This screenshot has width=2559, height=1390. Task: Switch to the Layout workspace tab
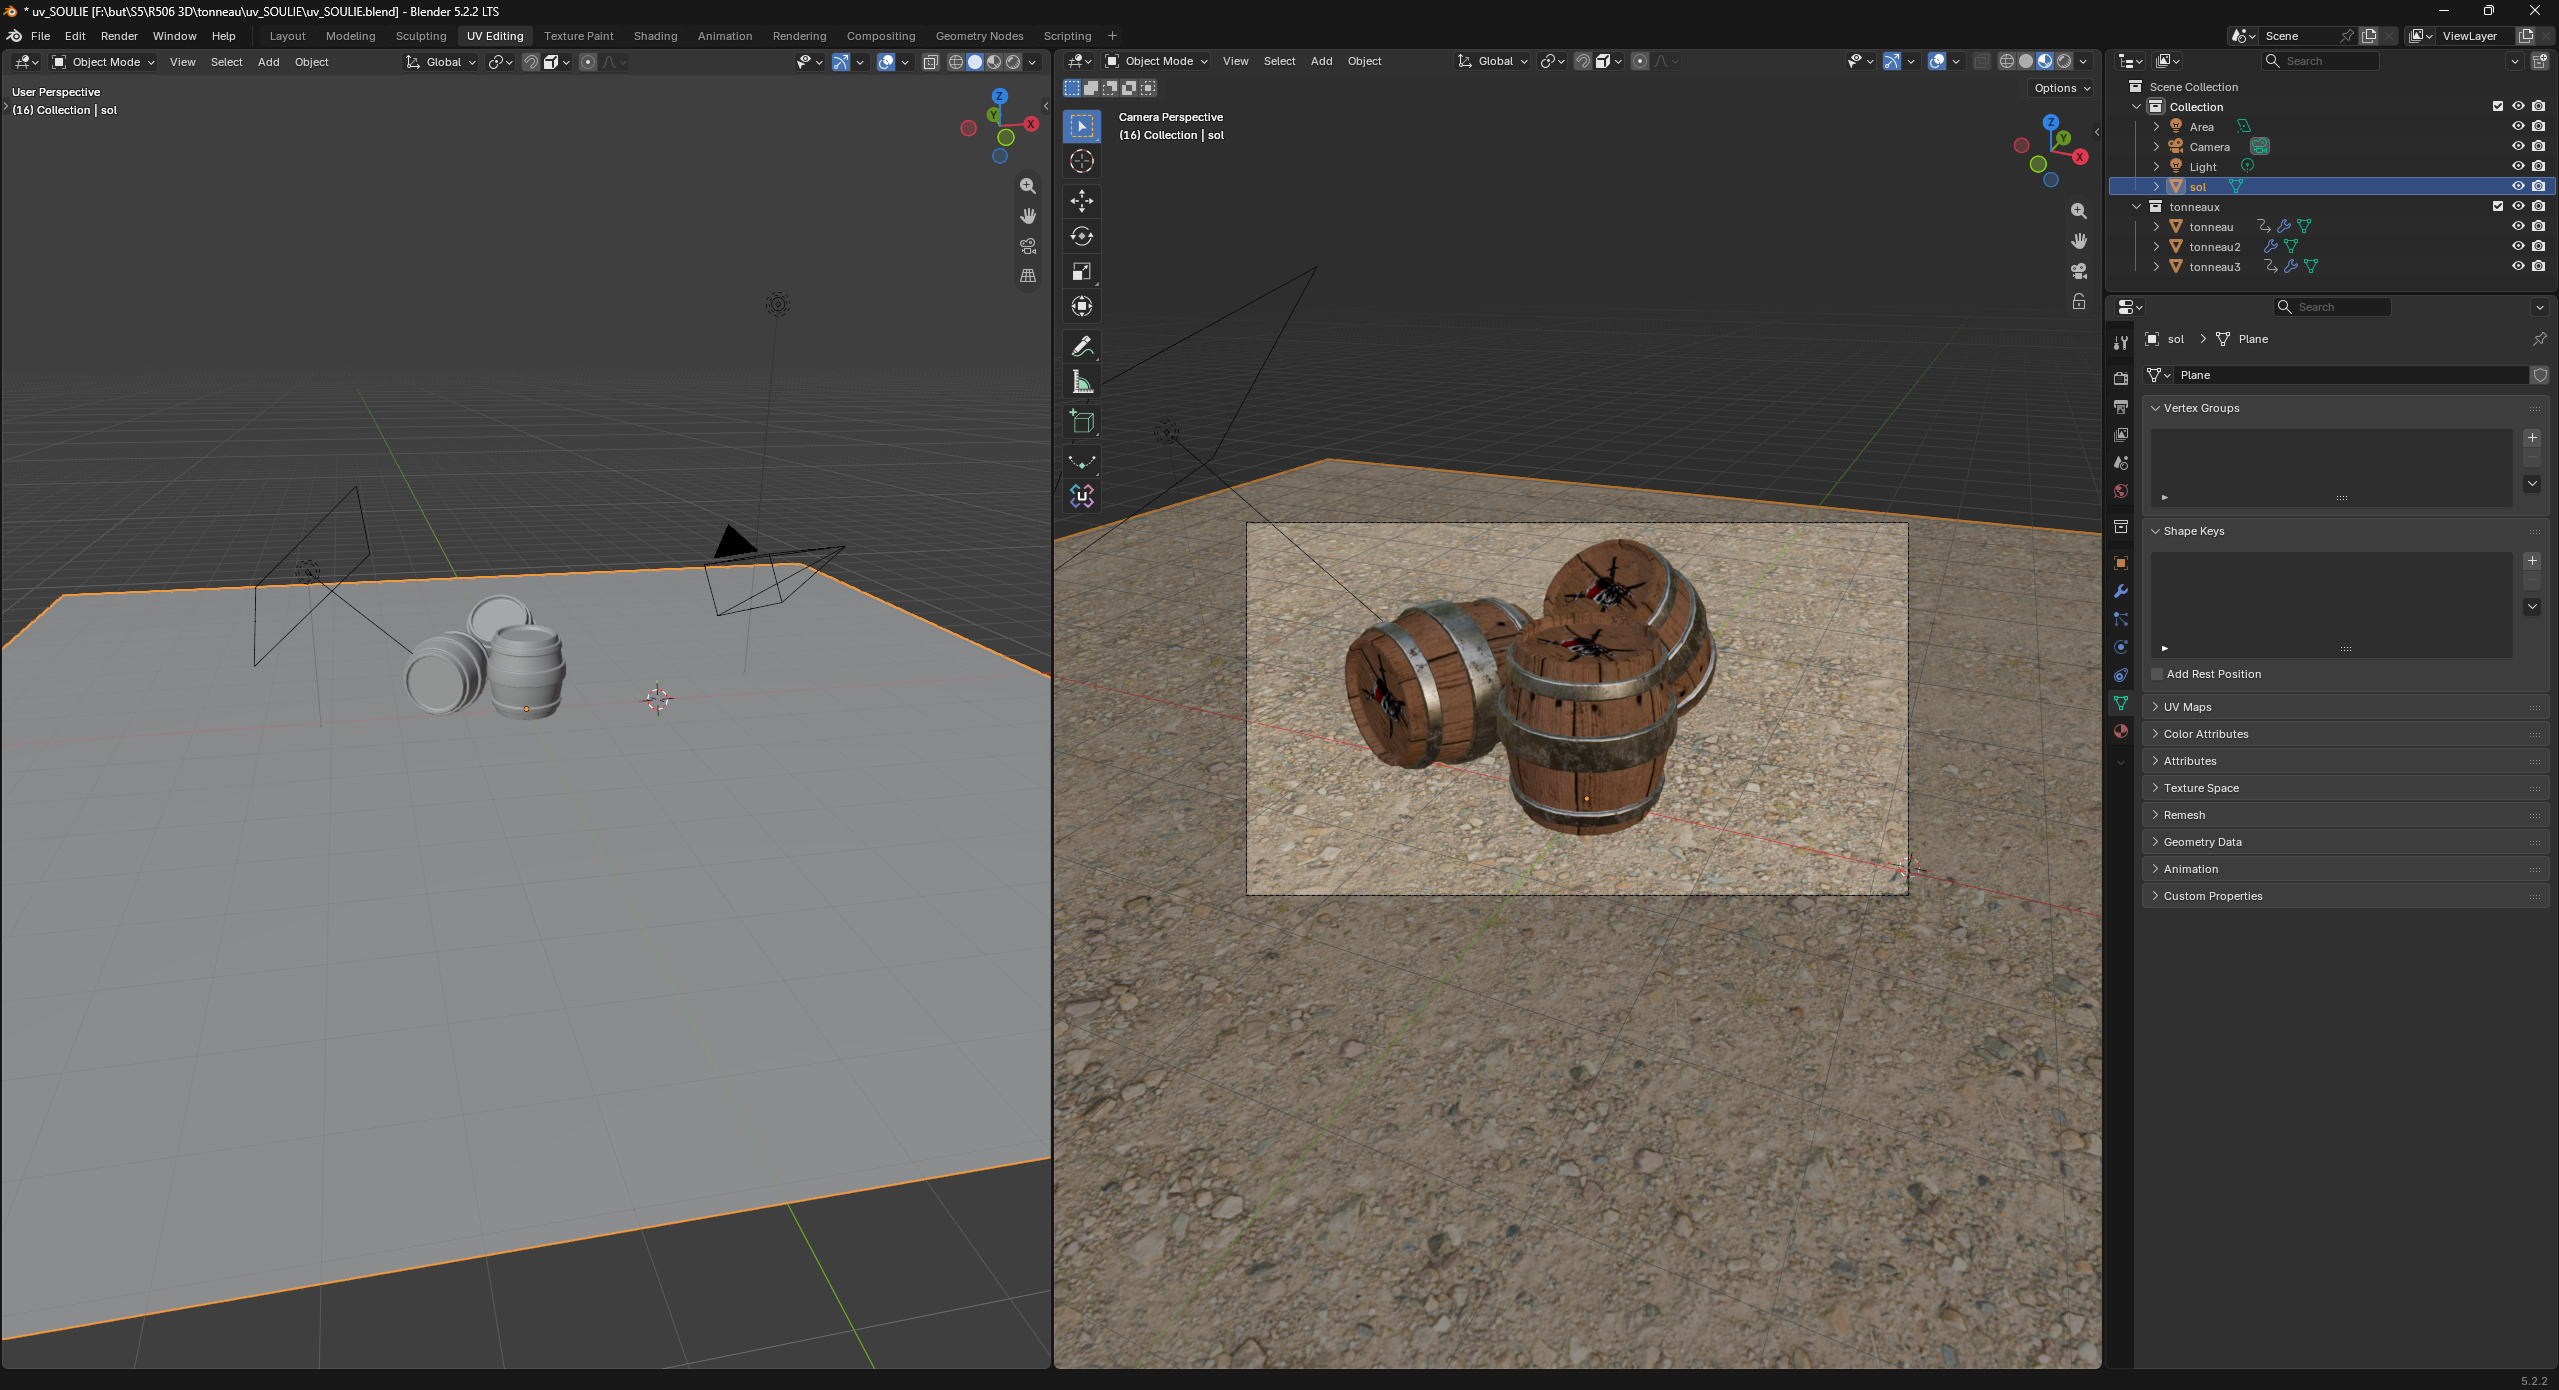tap(287, 36)
